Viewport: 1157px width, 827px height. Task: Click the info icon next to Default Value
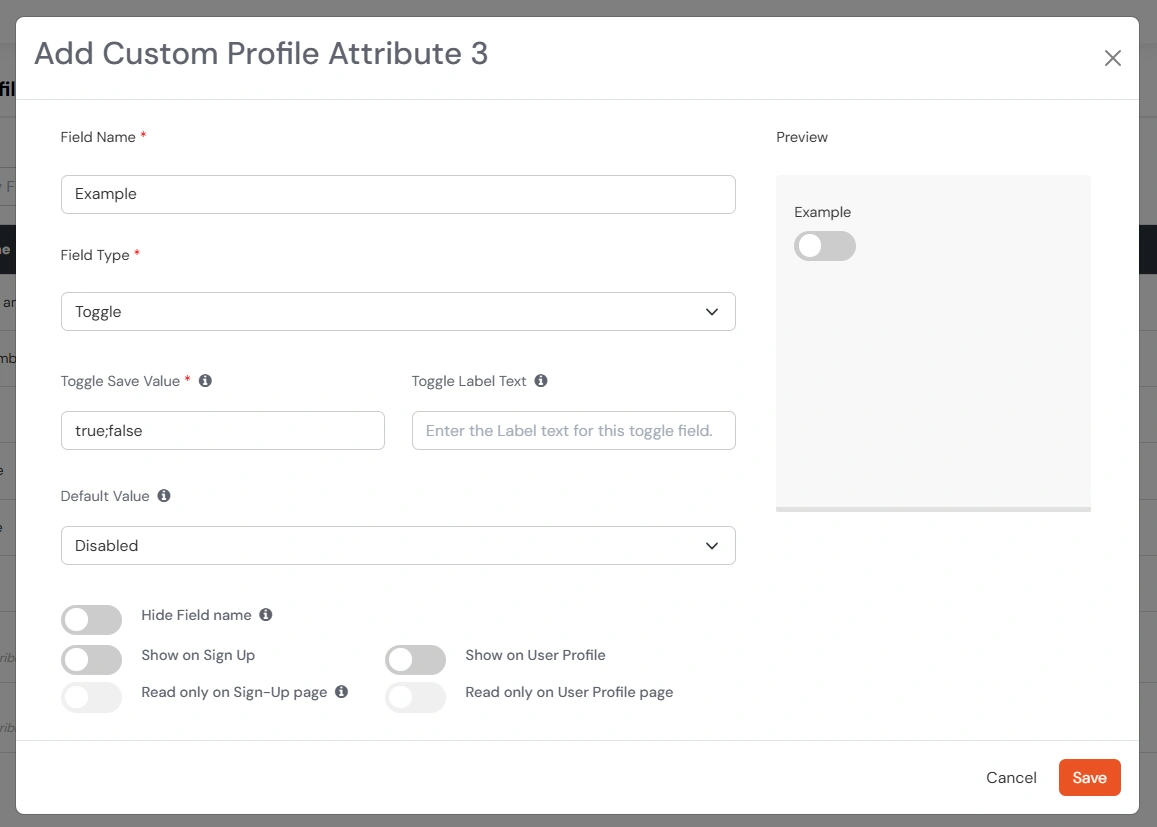[163, 495]
